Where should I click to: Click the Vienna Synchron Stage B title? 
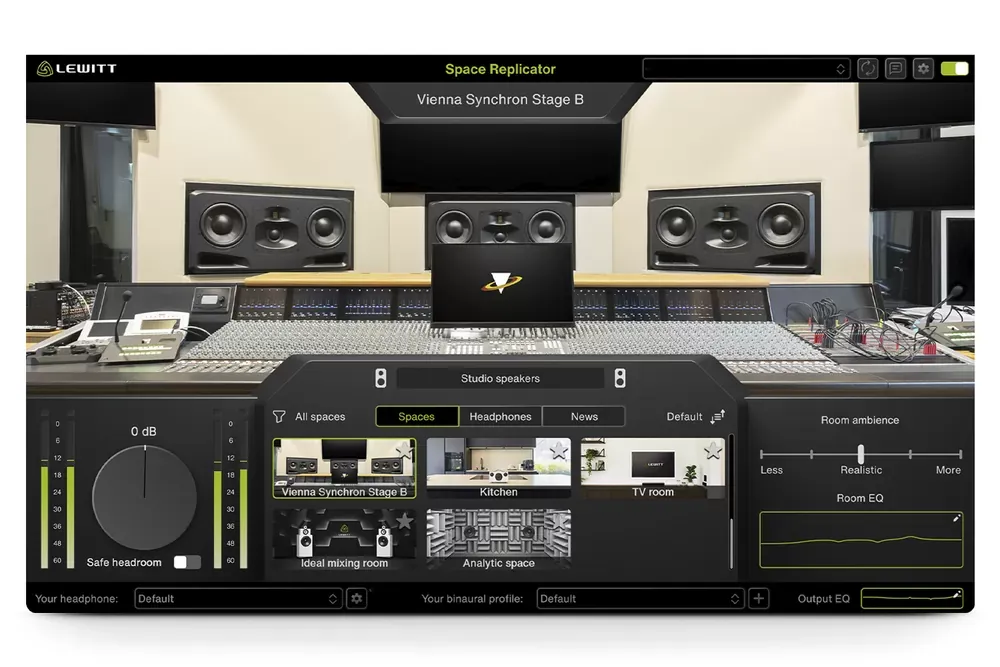(x=500, y=99)
